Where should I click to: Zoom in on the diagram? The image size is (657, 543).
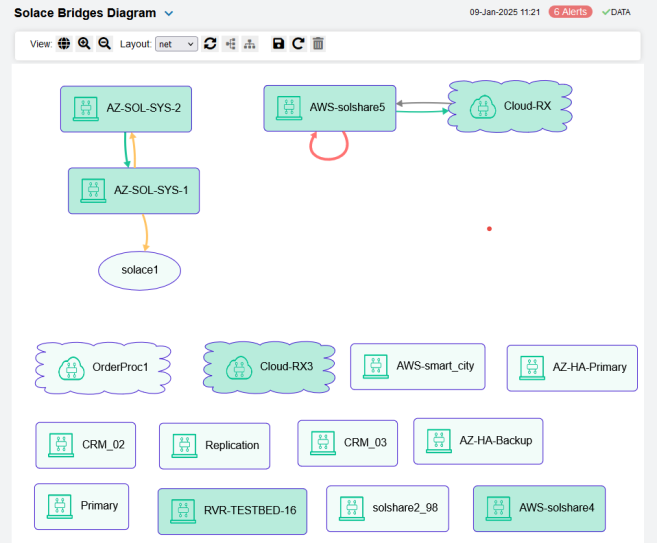coord(84,44)
